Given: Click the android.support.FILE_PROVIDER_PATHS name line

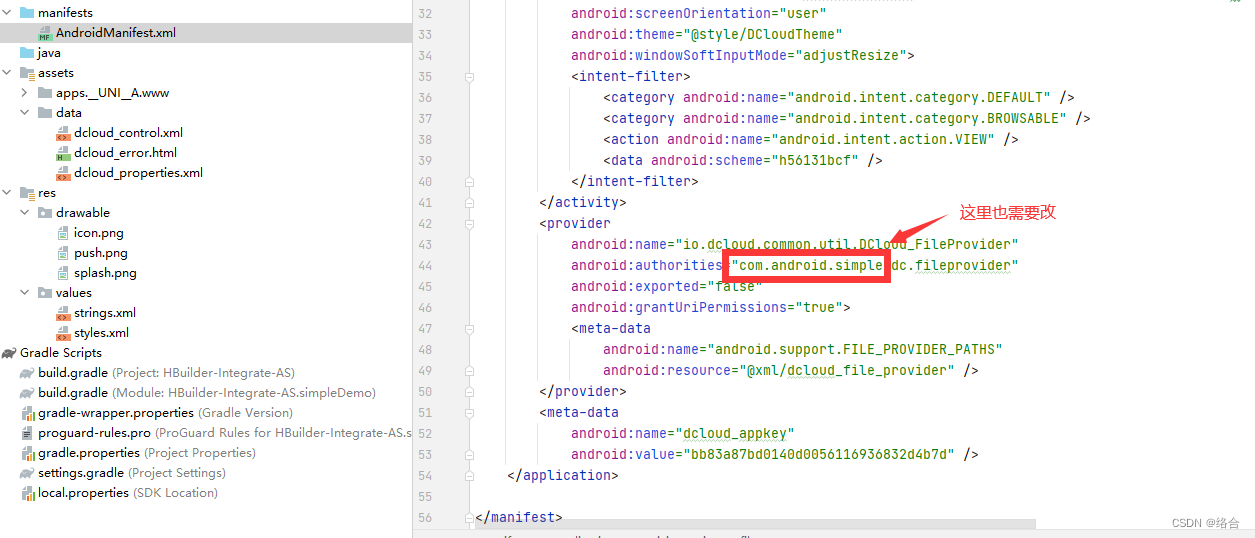Looking at the screenshot, I should pyautogui.click(x=803, y=350).
